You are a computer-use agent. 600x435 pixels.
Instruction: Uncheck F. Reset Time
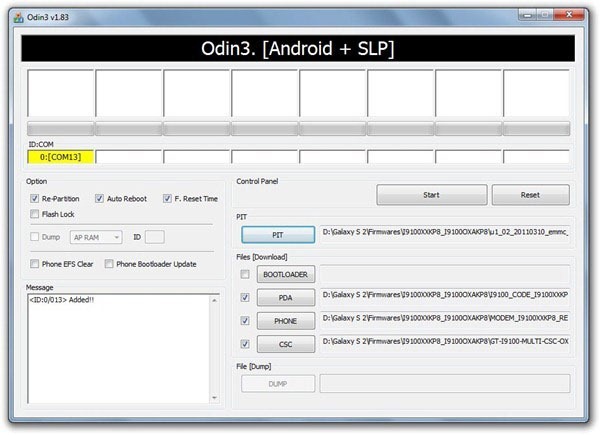pyautogui.click(x=167, y=198)
